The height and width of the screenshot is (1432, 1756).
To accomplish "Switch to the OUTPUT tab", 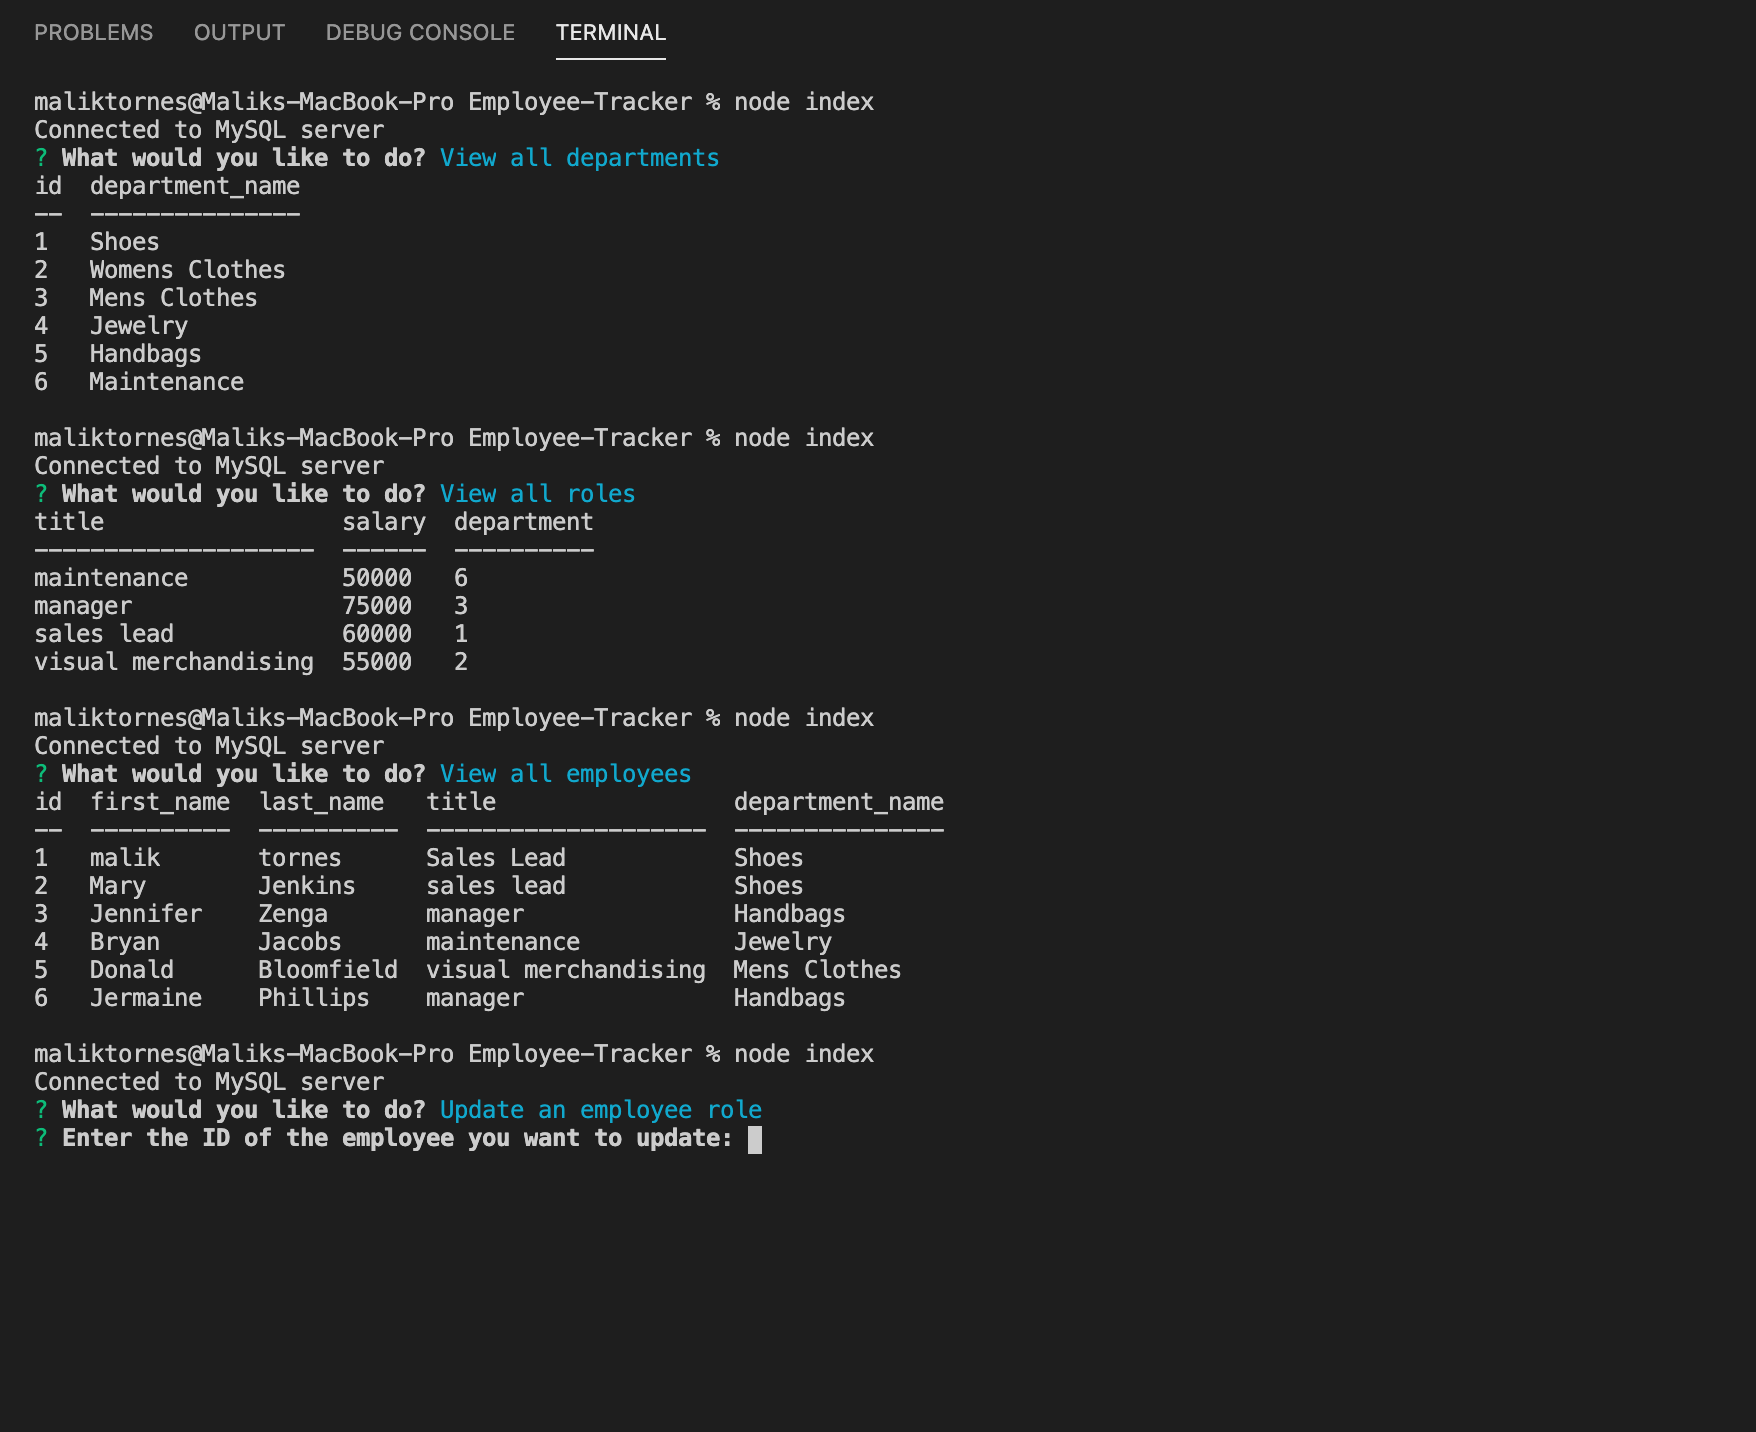I will 239,31.
